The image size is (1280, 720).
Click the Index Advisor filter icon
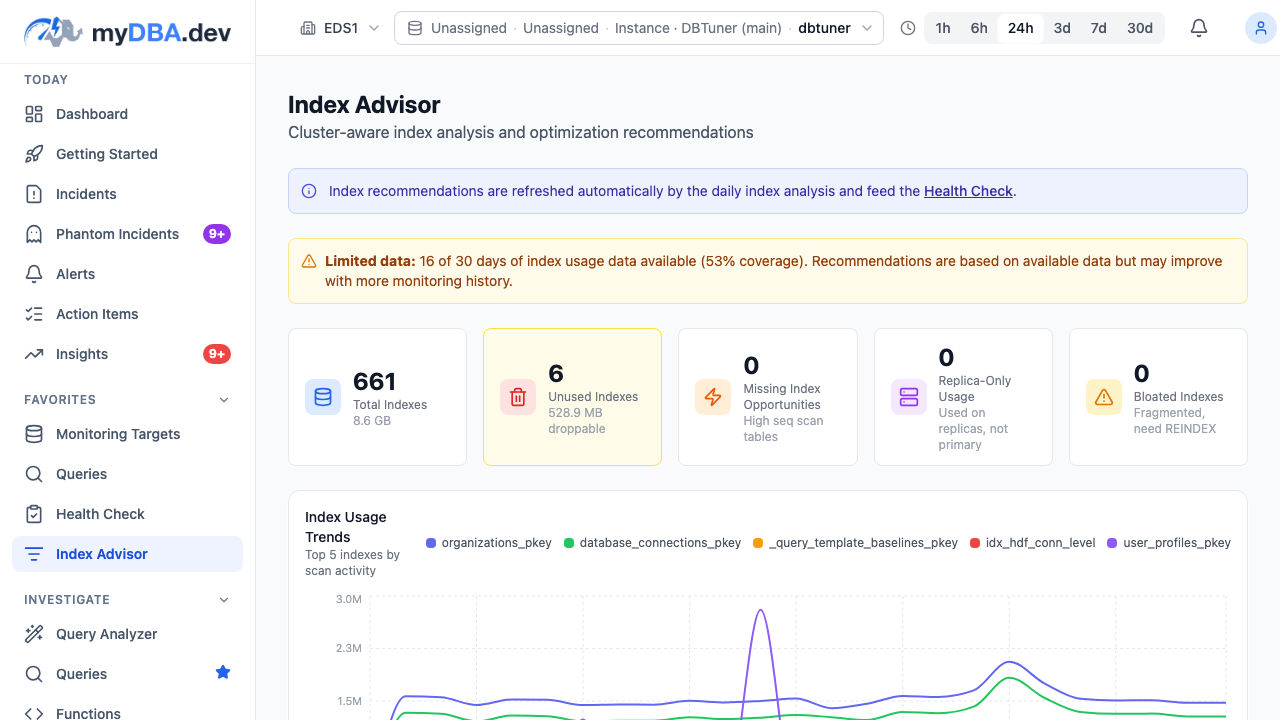pyautogui.click(x=34, y=554)
